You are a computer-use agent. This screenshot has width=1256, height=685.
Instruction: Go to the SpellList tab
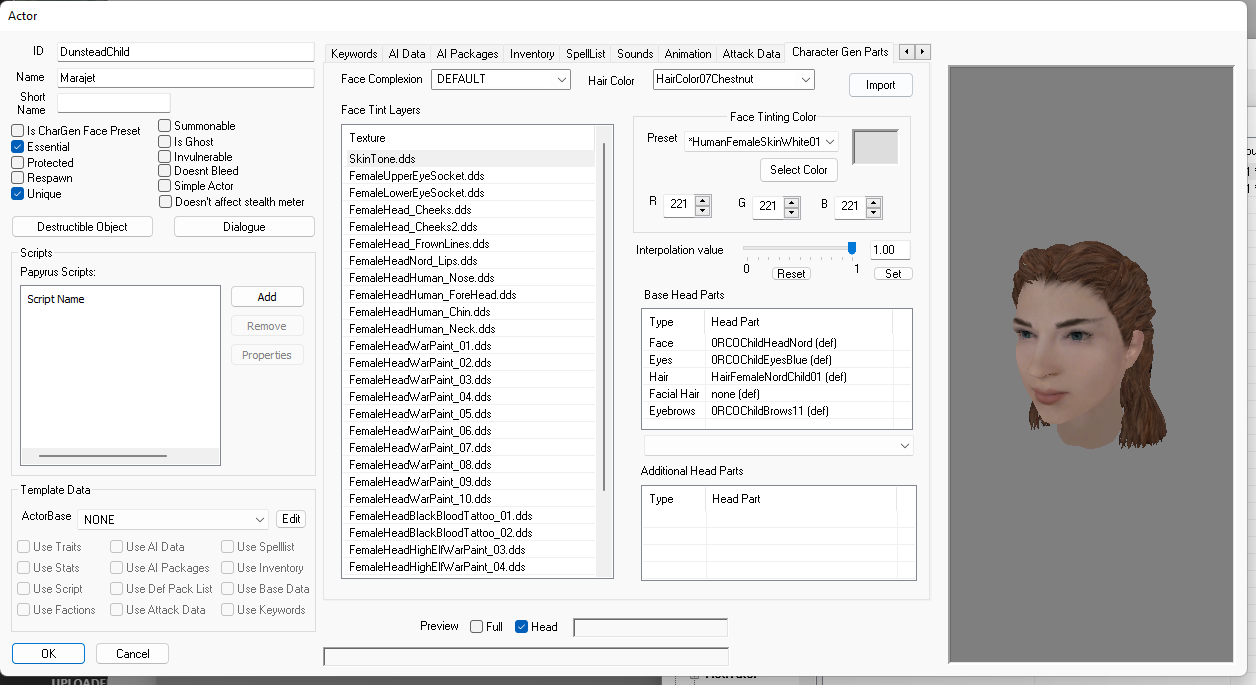click(x=586, y=54)
